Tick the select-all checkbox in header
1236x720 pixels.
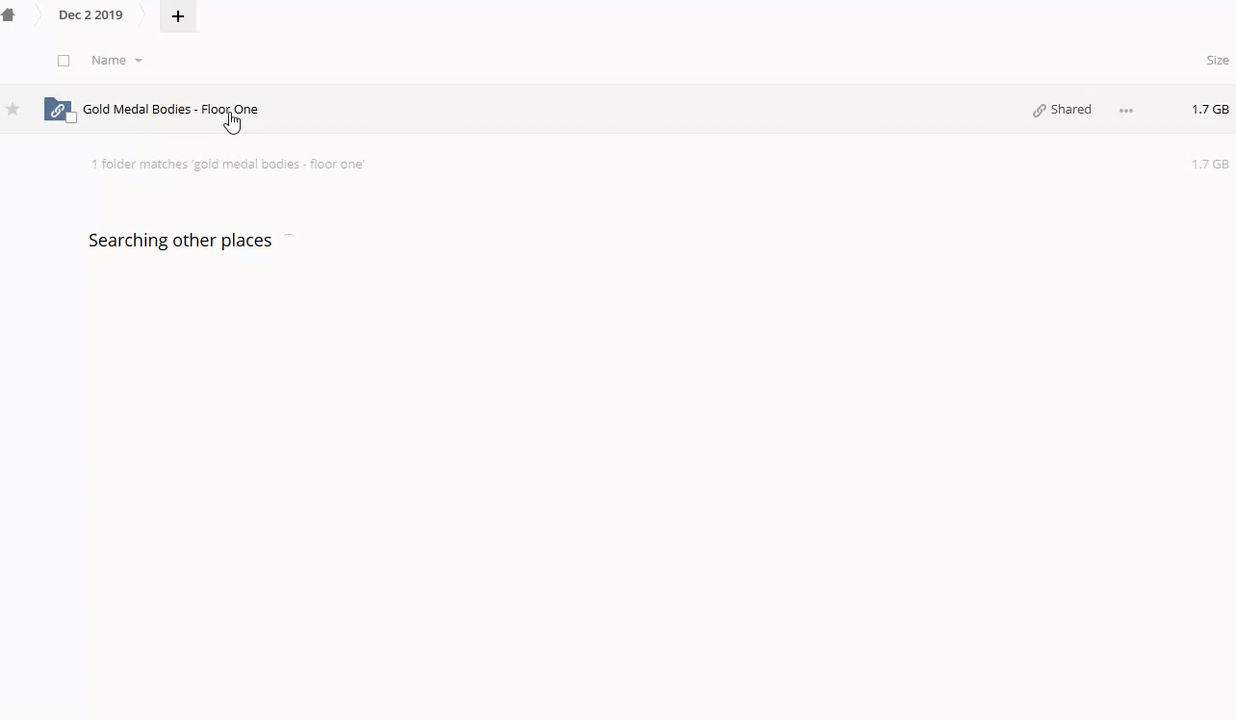[x=64, y=60]
